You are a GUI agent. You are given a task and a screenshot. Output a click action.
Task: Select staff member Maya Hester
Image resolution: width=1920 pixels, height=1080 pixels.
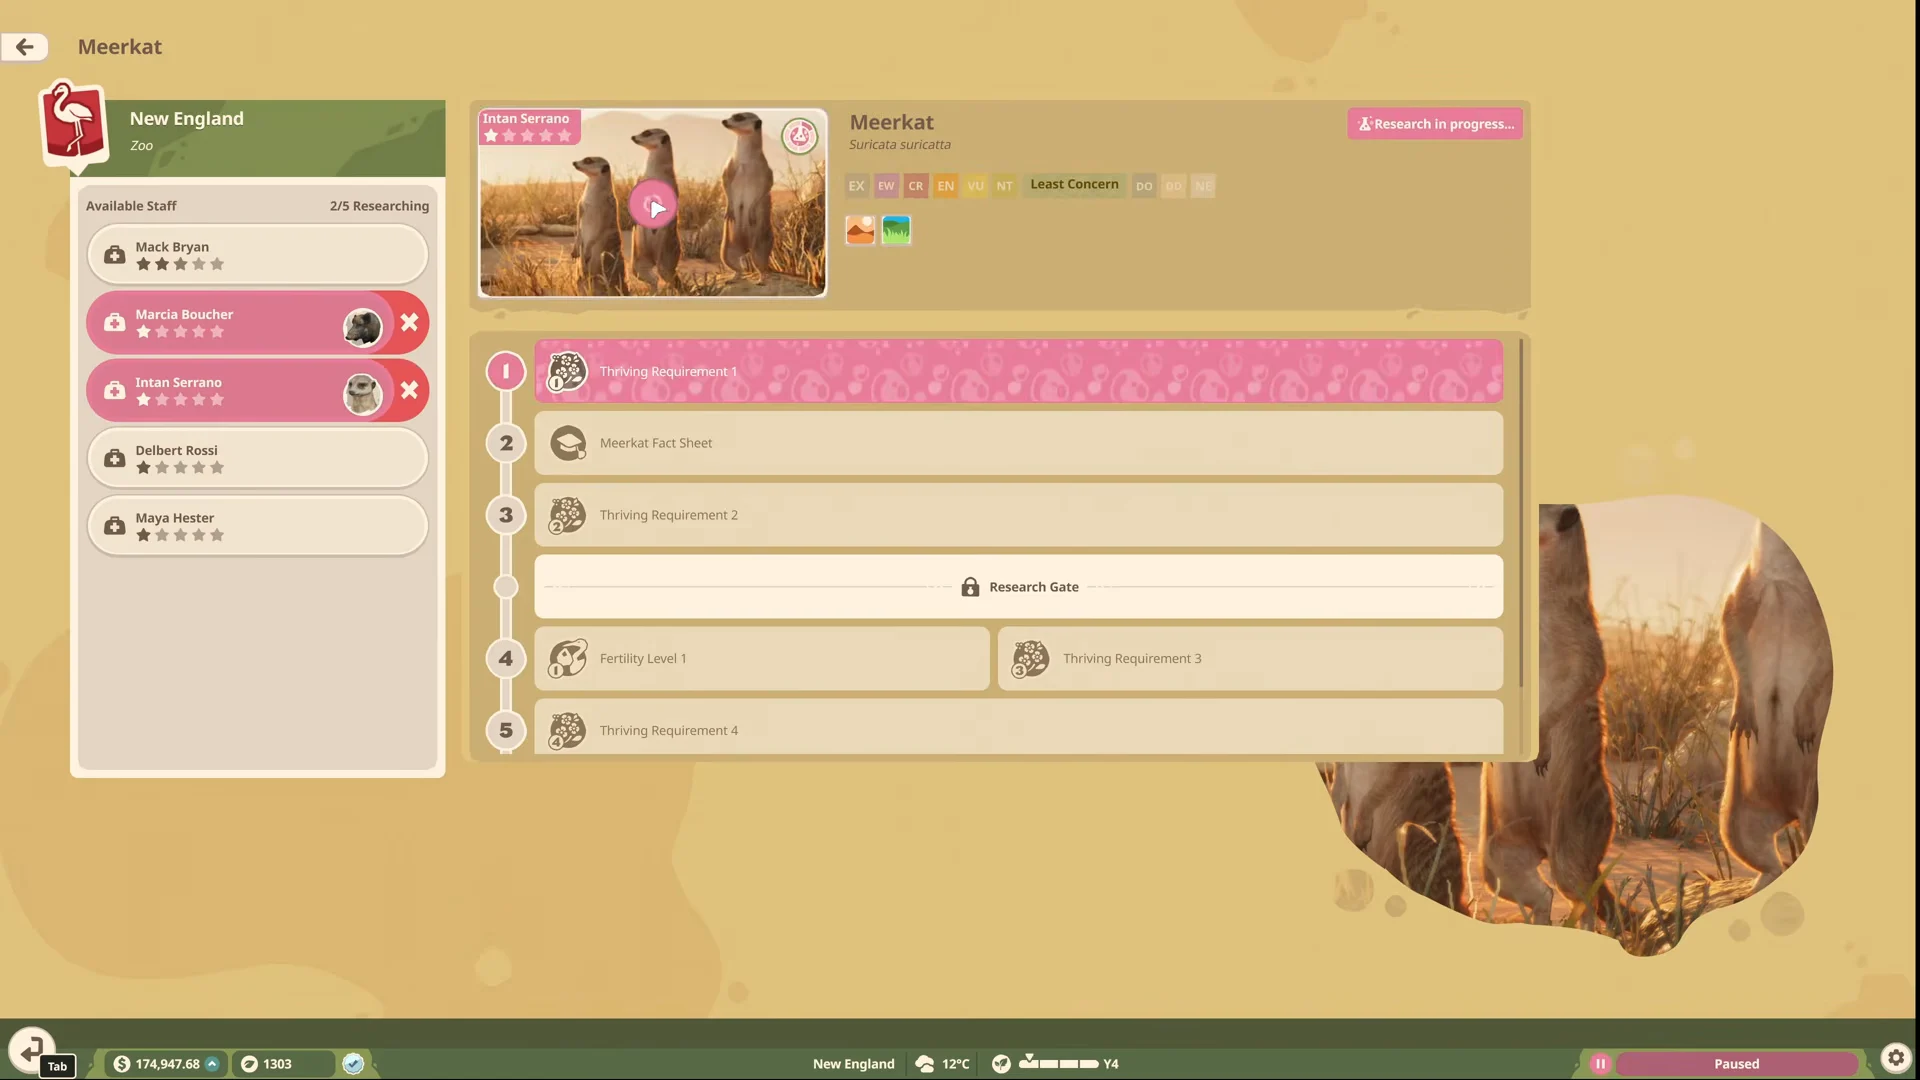pyautogui.click(x=257, y=526)
